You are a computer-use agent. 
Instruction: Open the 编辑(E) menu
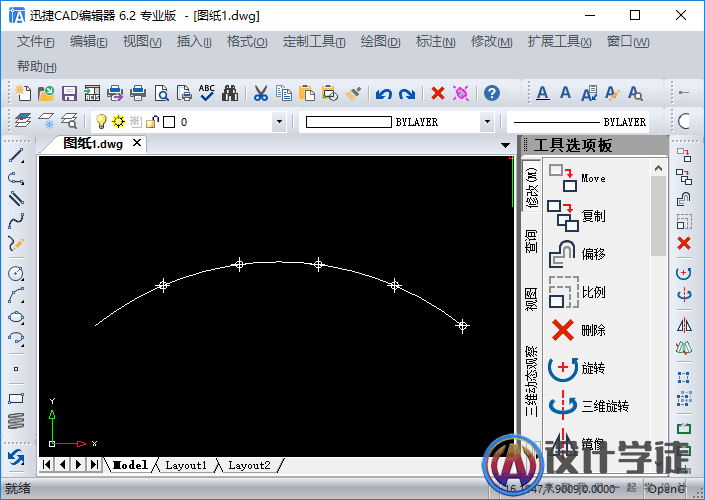coord(89,42)
